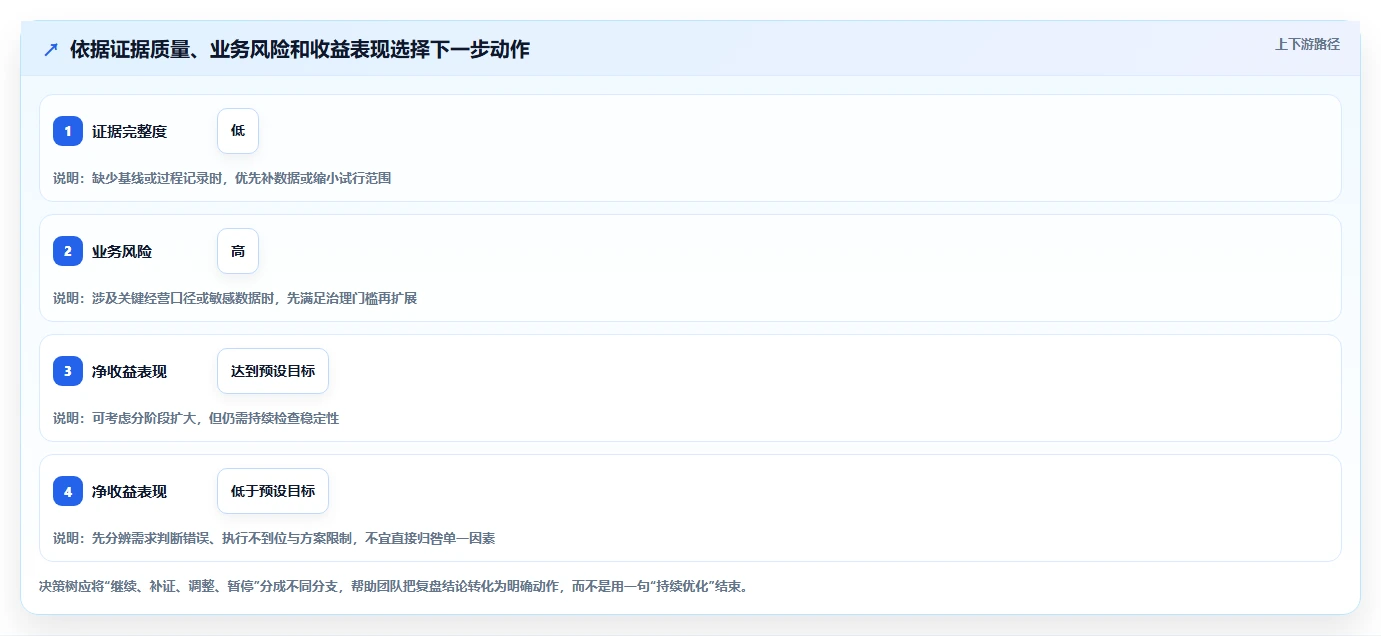Select the 达到预设目标 tag
Screen dimensions: 1381x636
pos(273,371)
